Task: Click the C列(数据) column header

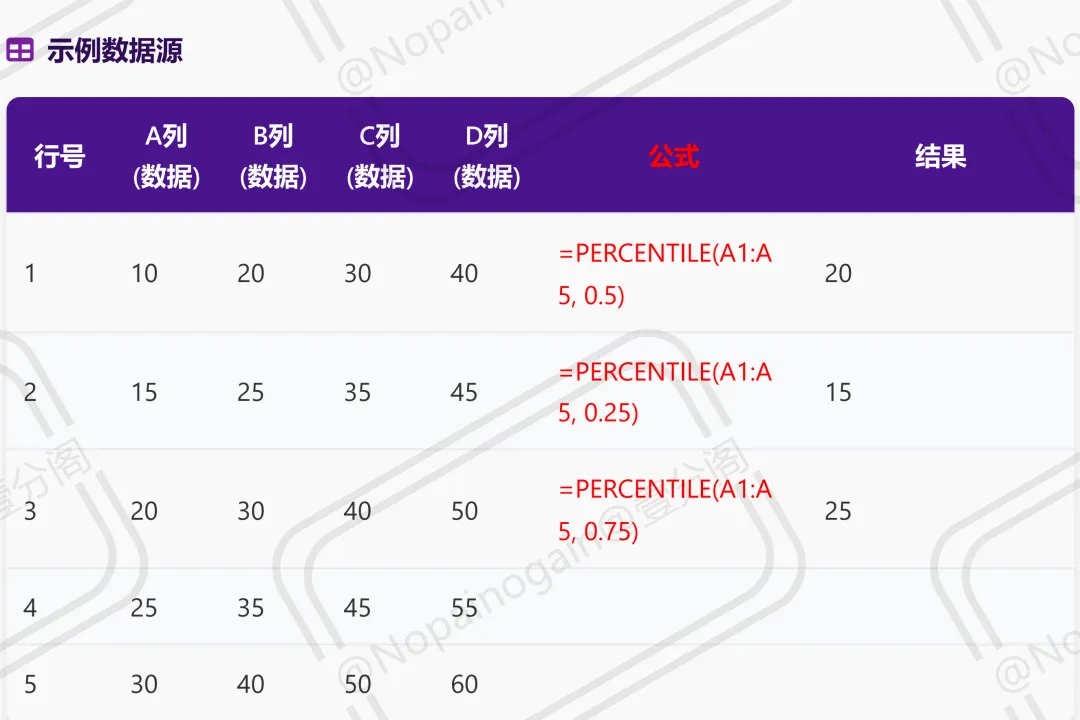Action: click(380, 156)
